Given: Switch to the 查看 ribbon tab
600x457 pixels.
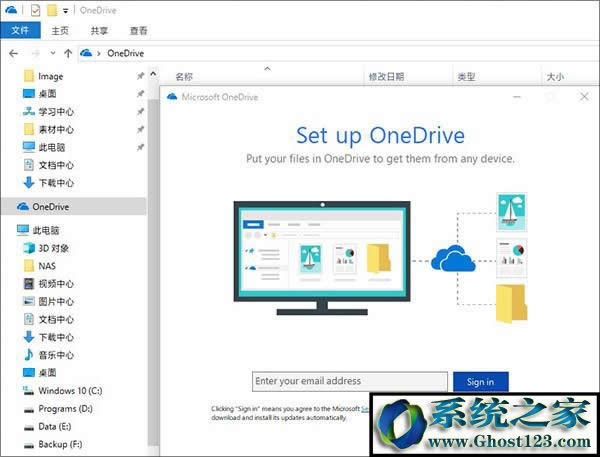Looking at the screenshot, I should [x=139, y=30].
